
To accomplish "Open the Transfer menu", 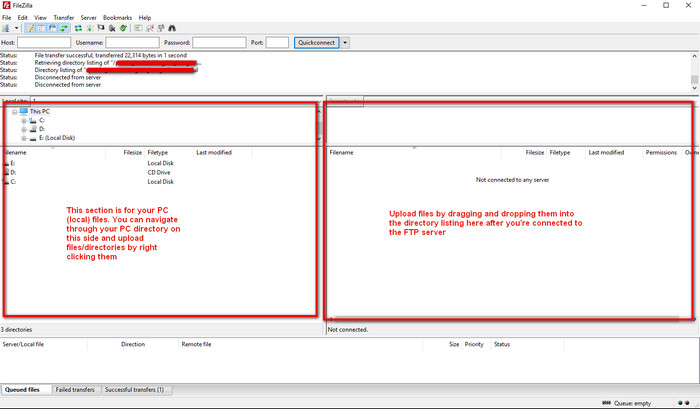I will click(x=64, y=18).
